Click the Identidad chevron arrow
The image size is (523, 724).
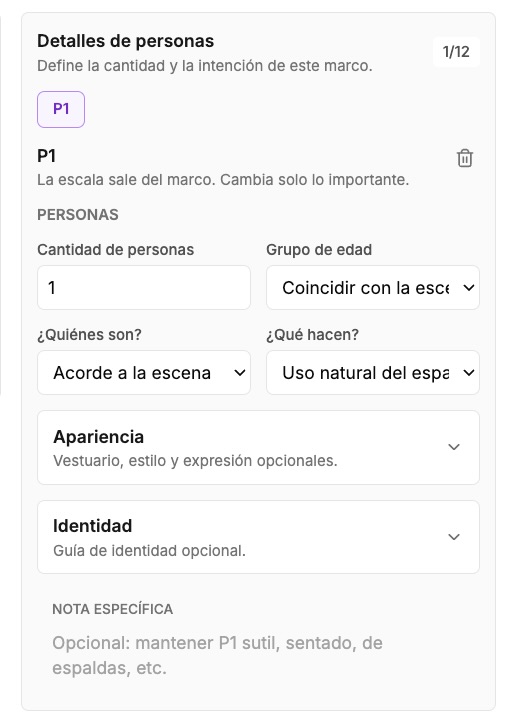coord(454,537)
